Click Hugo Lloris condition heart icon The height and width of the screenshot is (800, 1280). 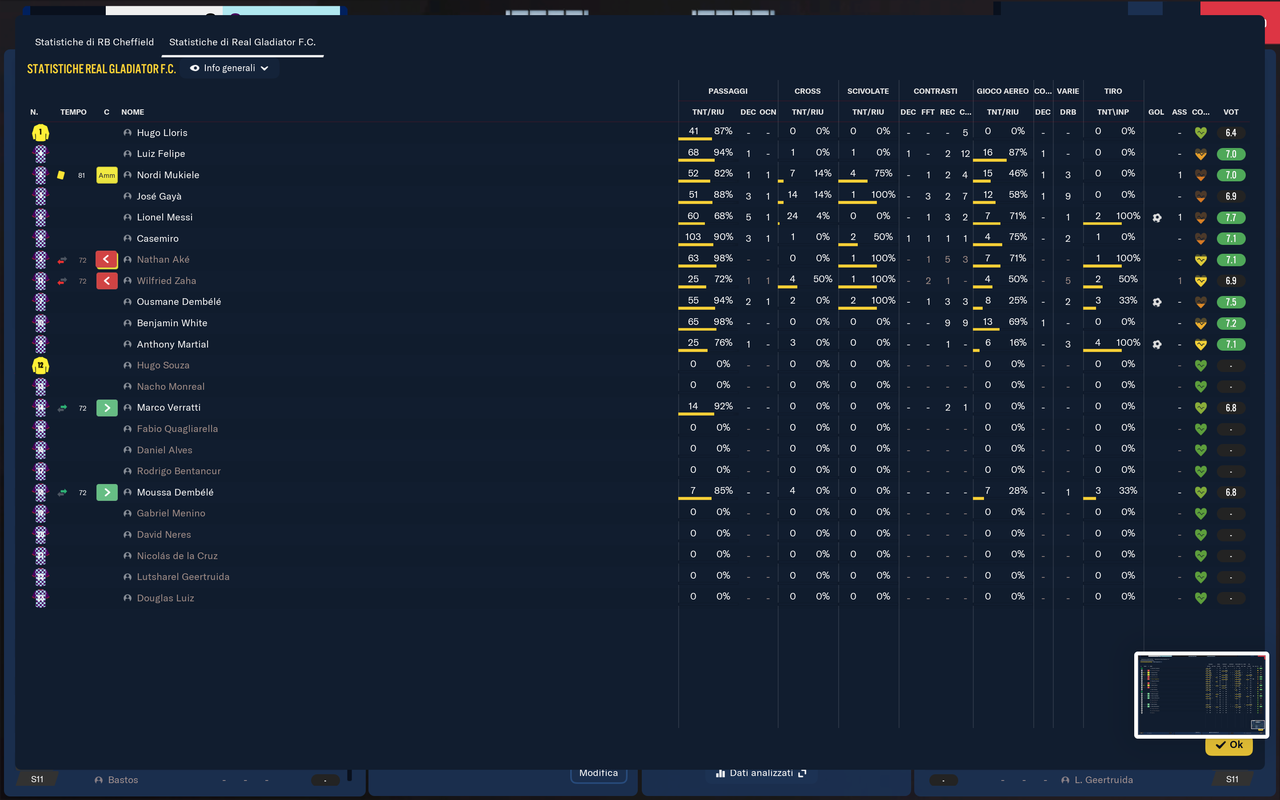(1201, 133)
